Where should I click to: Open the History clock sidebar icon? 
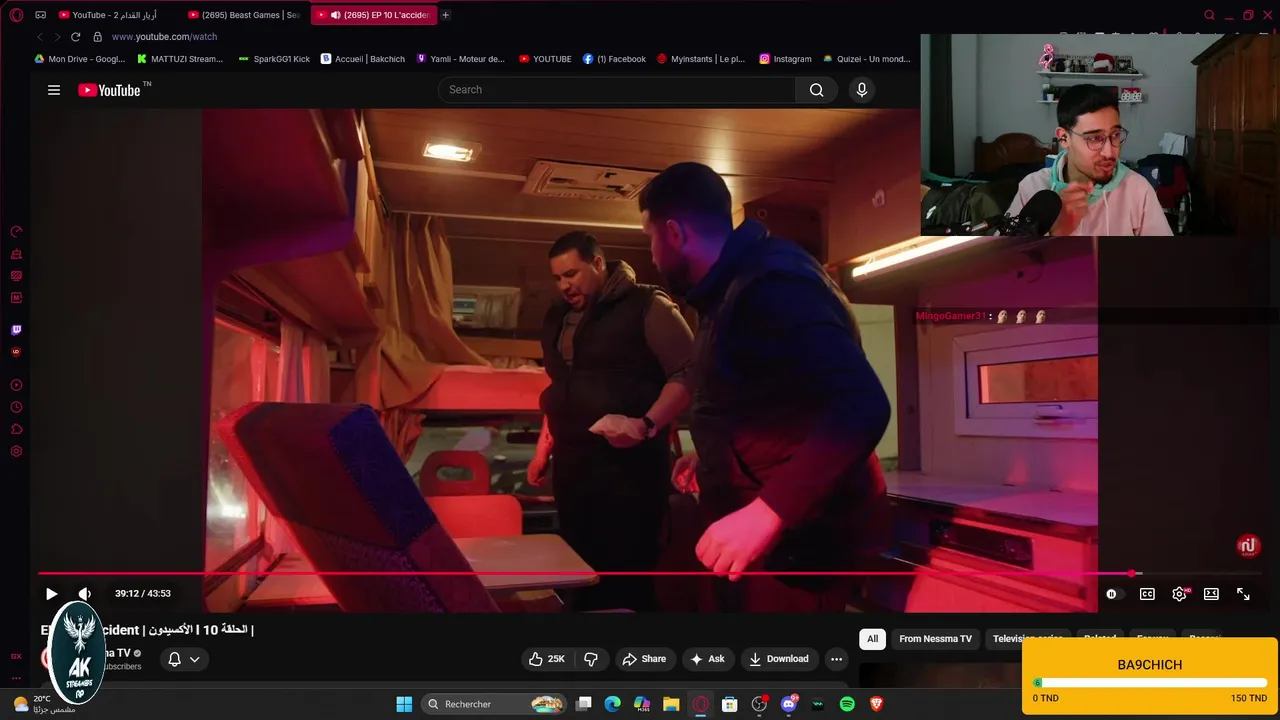click(16, 407)
